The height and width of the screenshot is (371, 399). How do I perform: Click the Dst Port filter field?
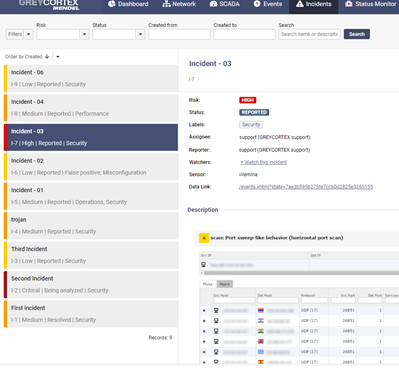(x=370, y=301)
